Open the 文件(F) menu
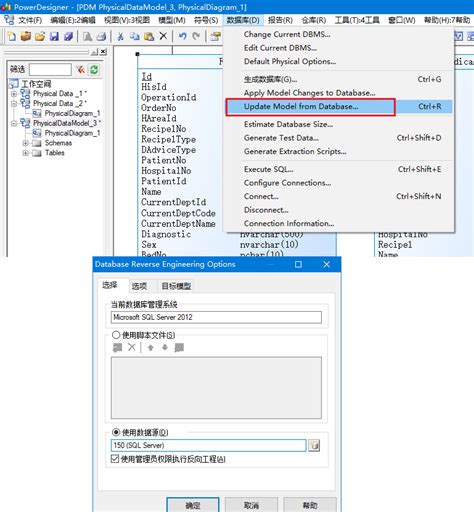This screenshot has height=512, width=474. tap(30, 20)
